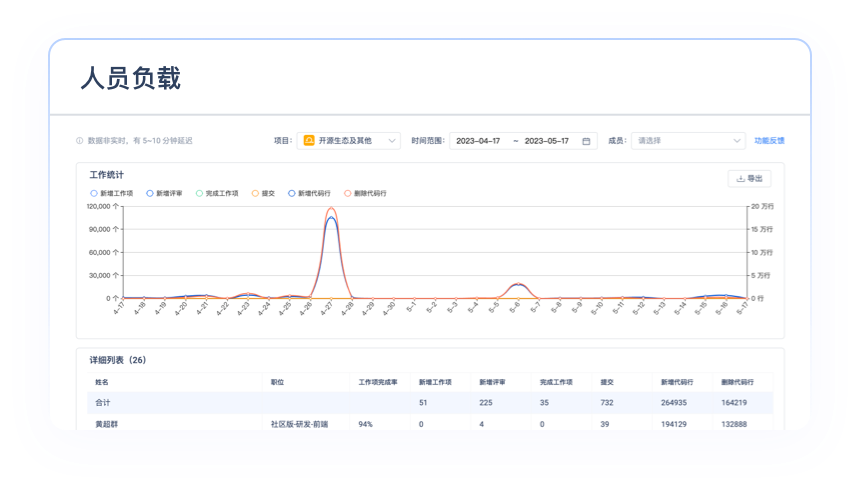Image resolution: width=860 pixels, height=490 pixels.
Task: Toggle the 新增代码行 legend series
Action: (309, 193)
